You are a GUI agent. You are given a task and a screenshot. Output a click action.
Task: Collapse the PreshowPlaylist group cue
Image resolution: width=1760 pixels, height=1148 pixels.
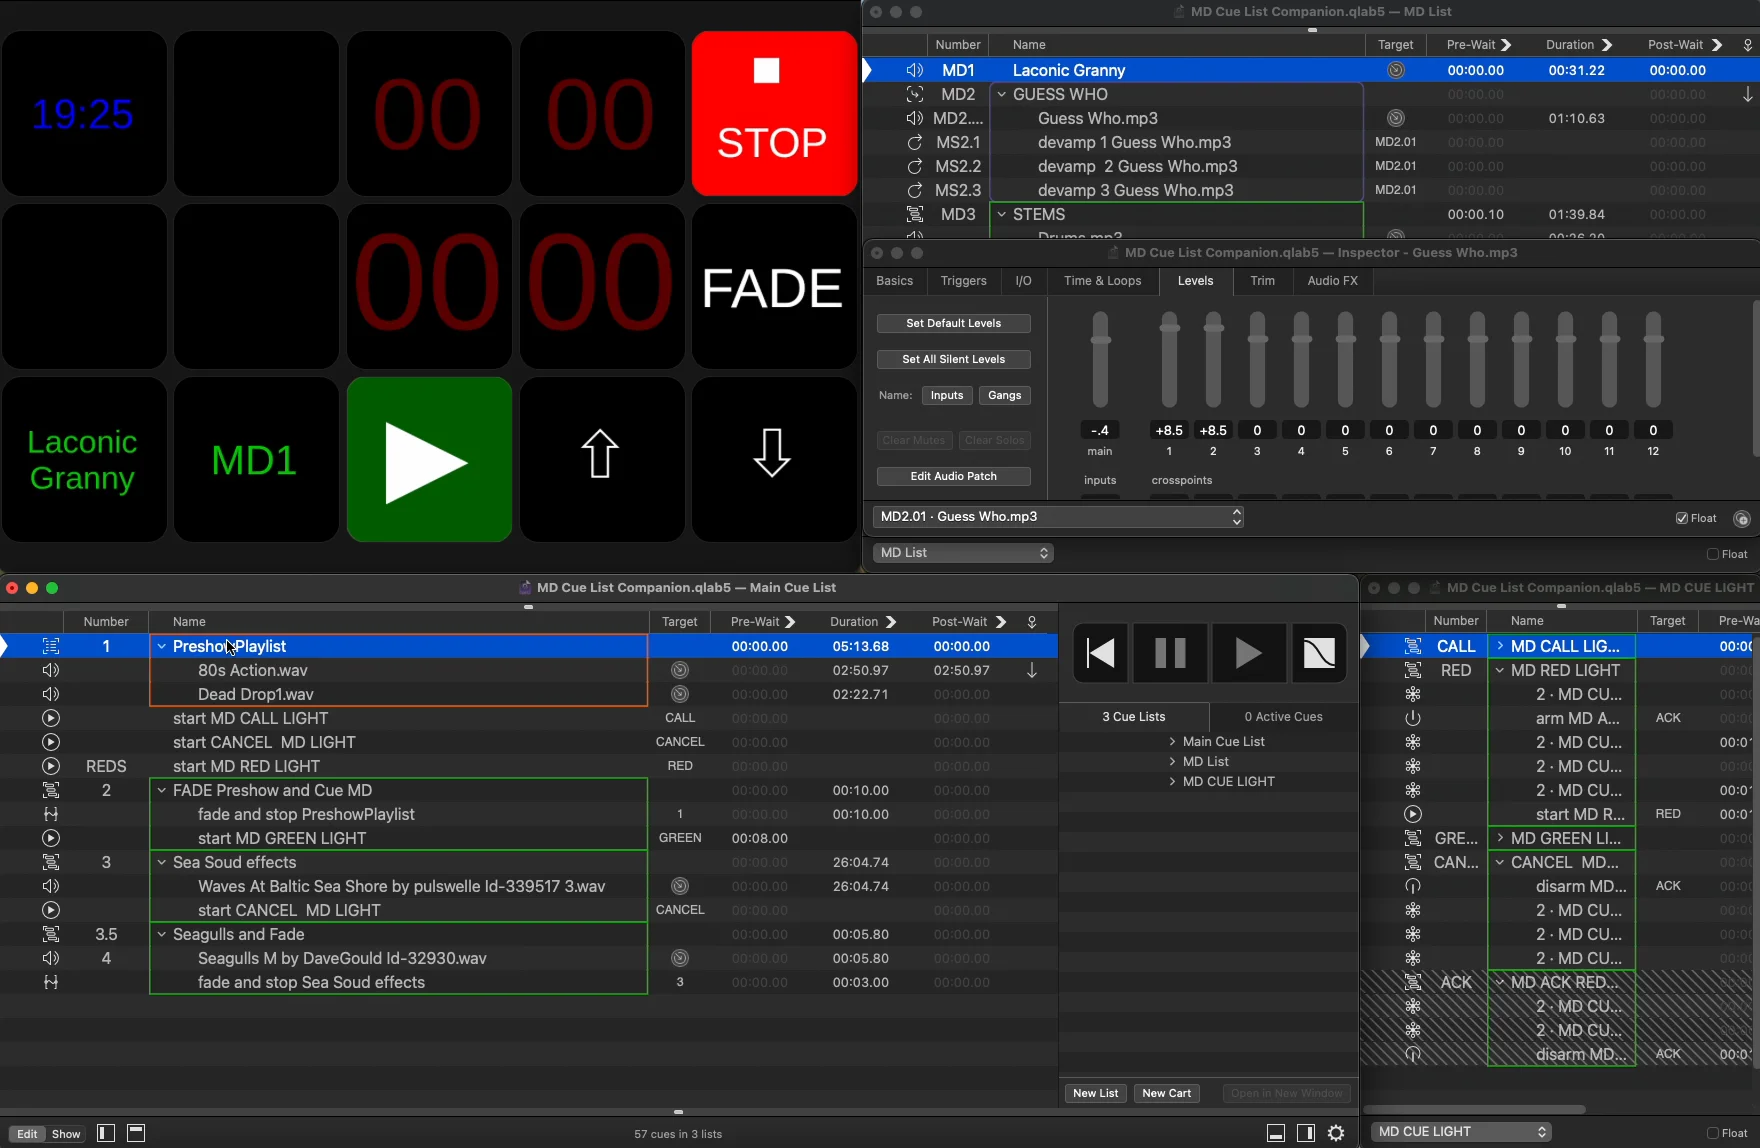point(162,647)
